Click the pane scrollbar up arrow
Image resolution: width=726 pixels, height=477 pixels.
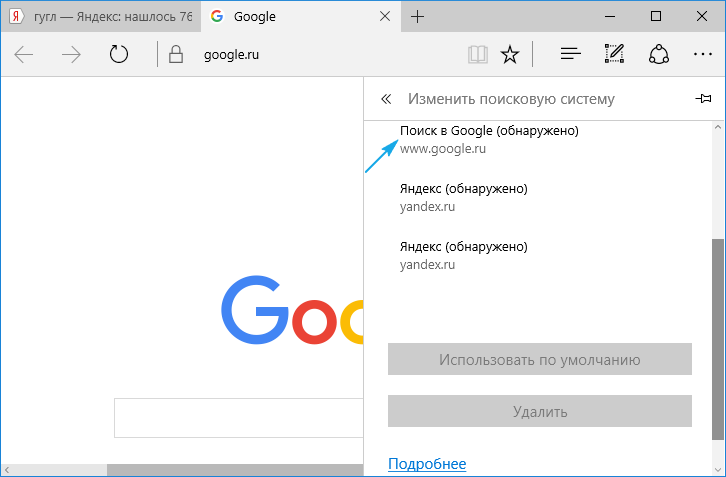718,127
